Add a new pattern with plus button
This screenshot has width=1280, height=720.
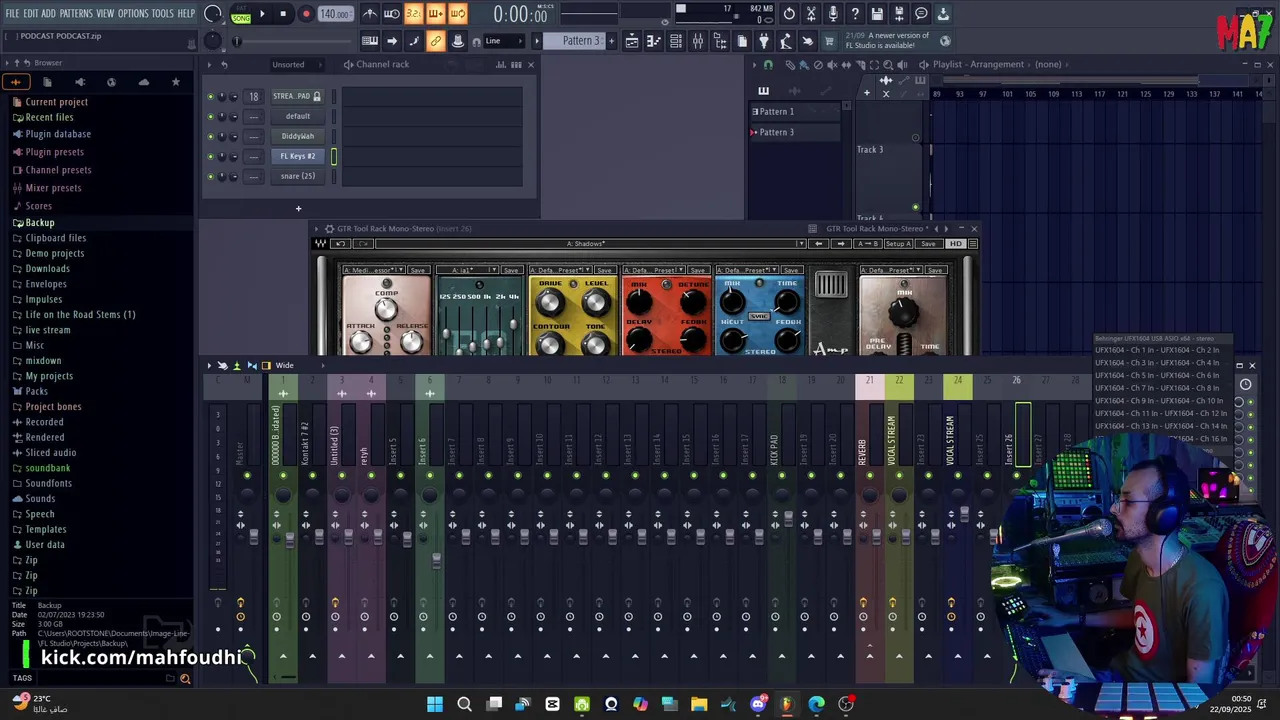tap(609, 41)
